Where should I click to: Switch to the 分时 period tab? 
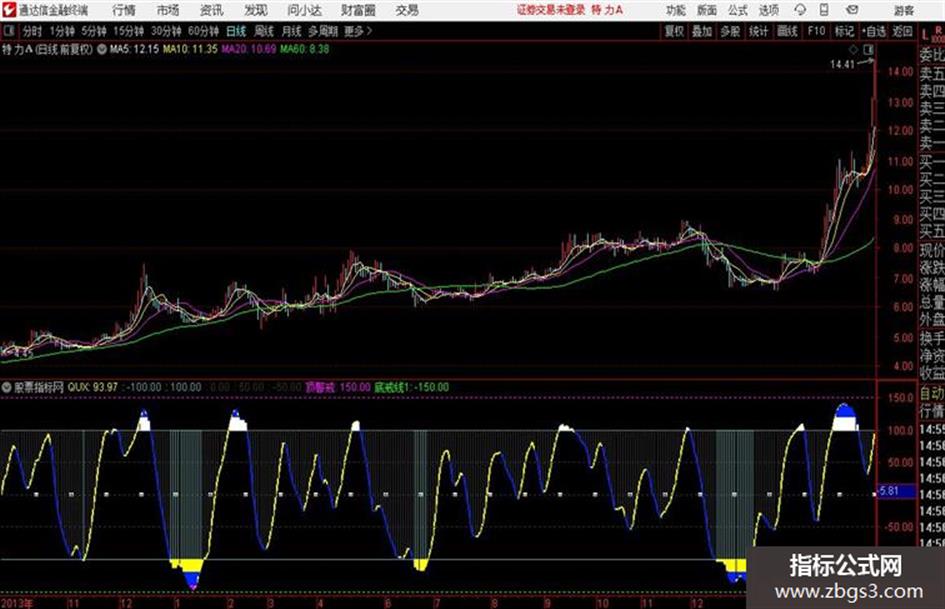33,31
